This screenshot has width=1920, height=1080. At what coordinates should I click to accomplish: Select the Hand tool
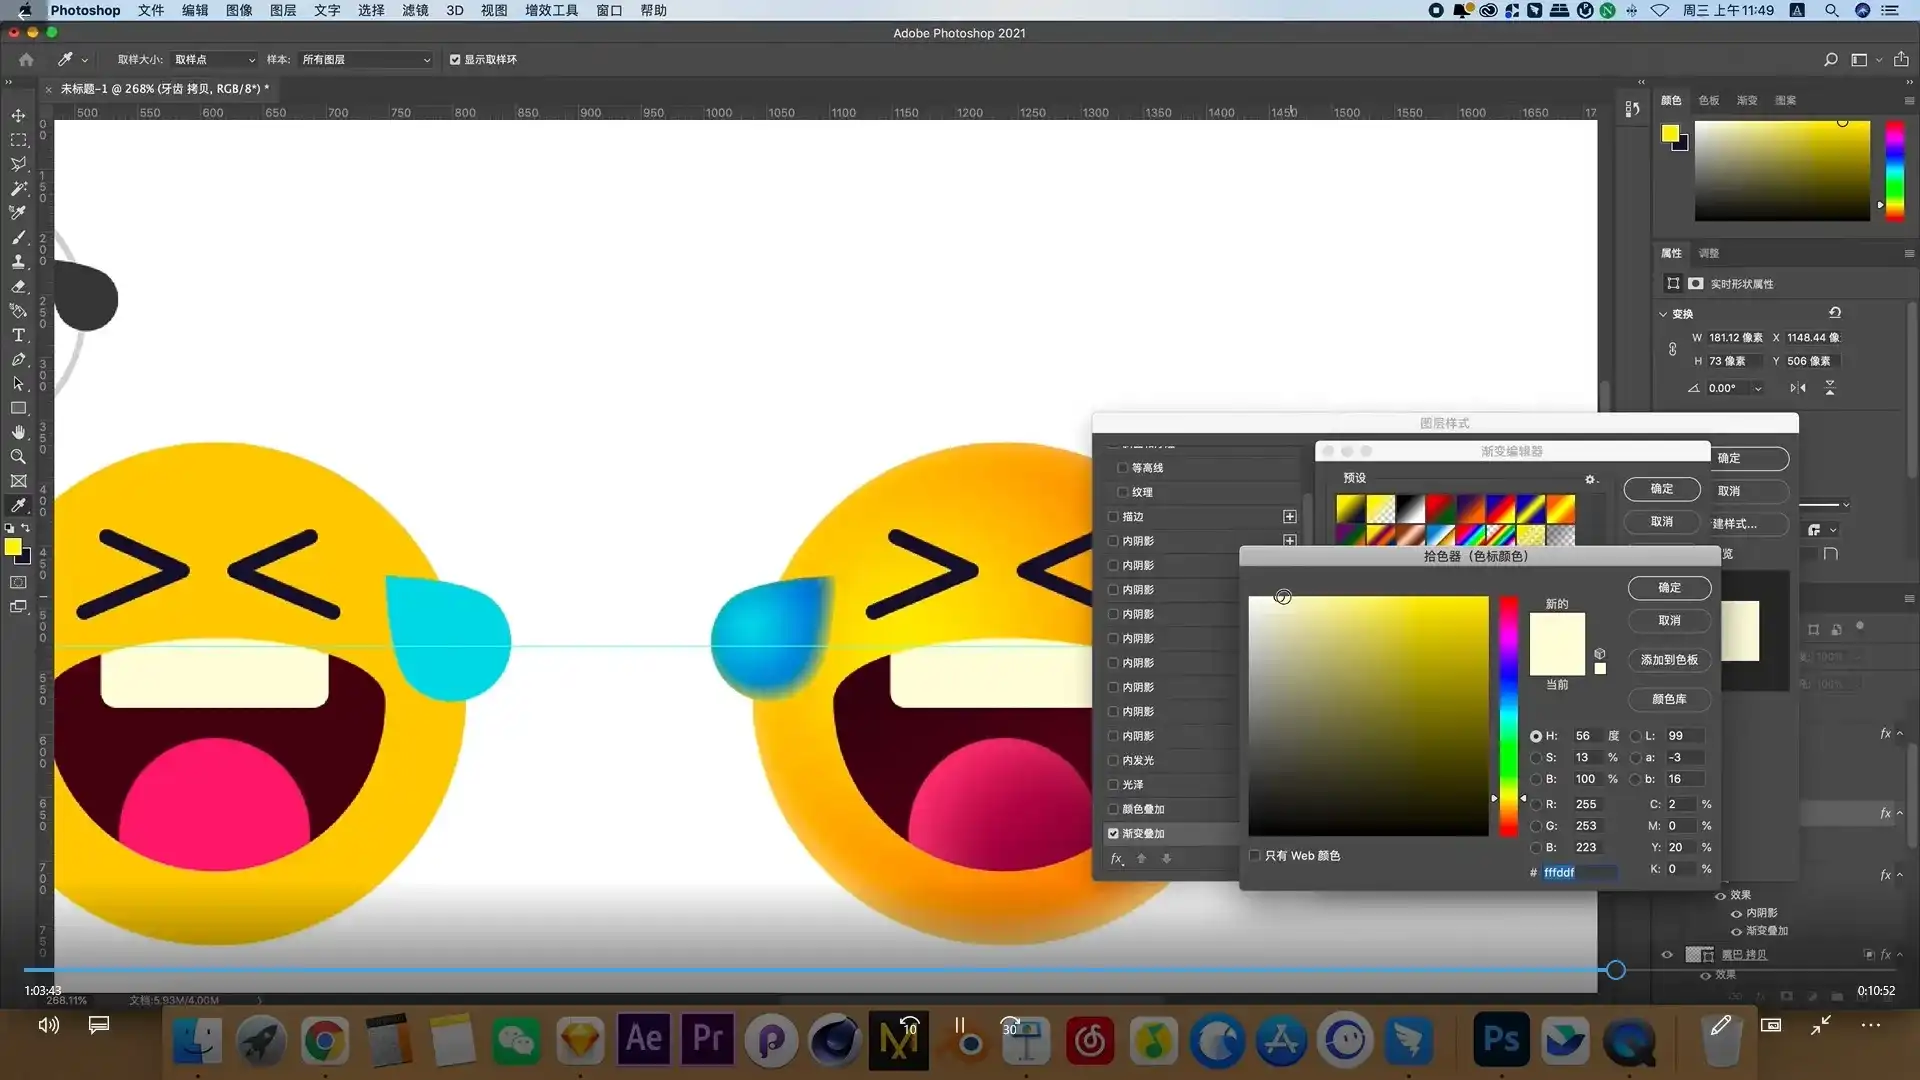pyautogui.click(x=18, y=432)
